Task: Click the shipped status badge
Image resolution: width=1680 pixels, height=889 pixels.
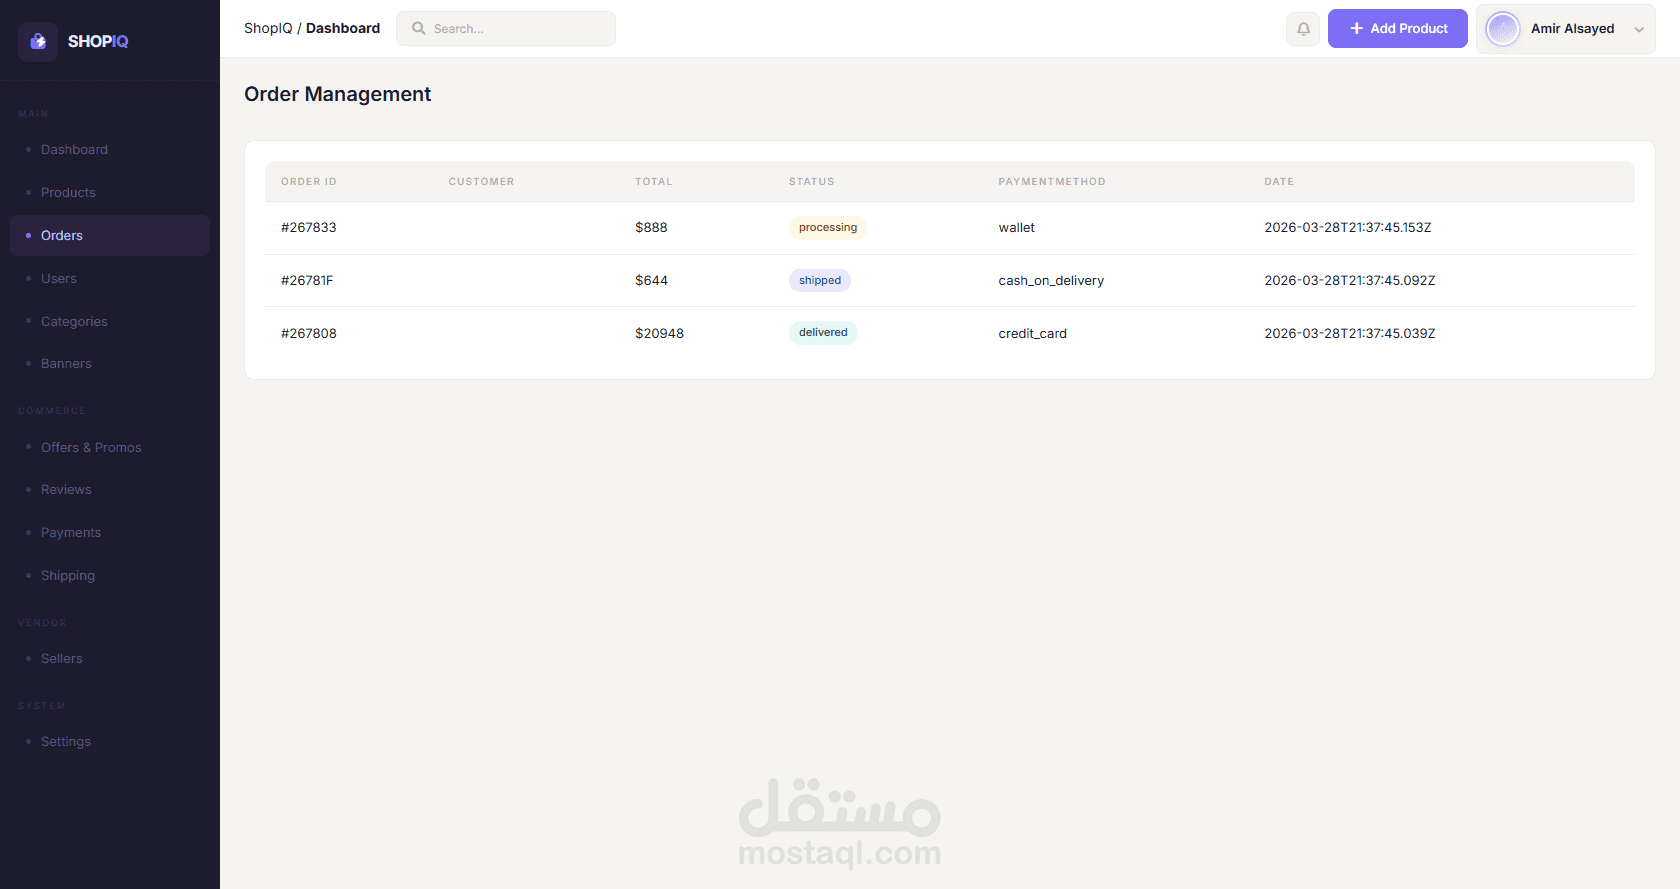Action: 820,281
